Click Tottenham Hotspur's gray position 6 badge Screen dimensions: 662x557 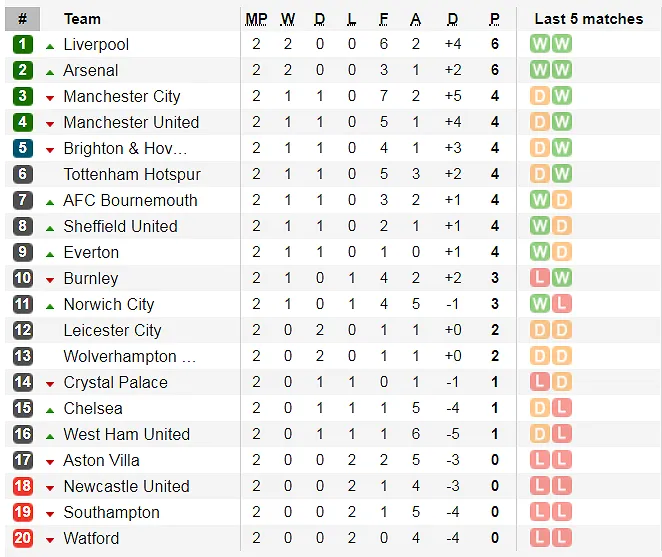coord(23,174)
